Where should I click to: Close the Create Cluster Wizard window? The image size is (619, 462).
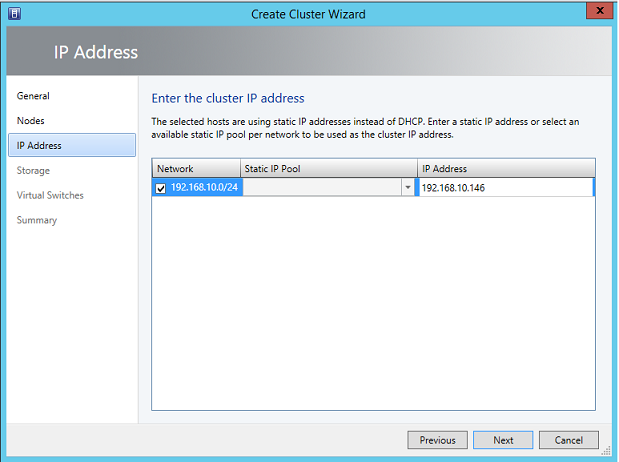(598, 11)
